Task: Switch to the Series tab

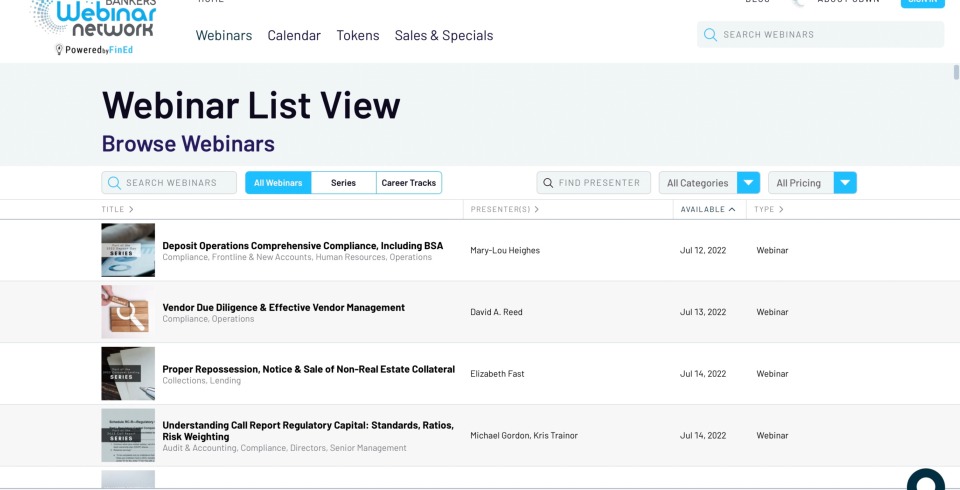Action: coord(343,183)
